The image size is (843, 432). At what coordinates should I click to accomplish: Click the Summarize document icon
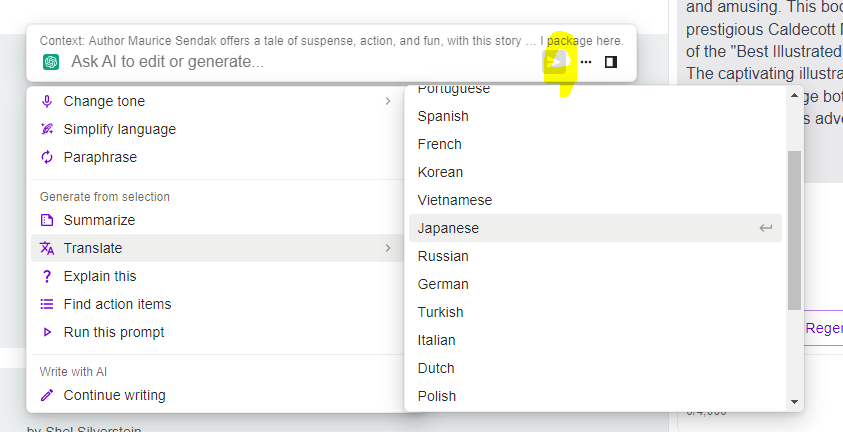point(47,220)
